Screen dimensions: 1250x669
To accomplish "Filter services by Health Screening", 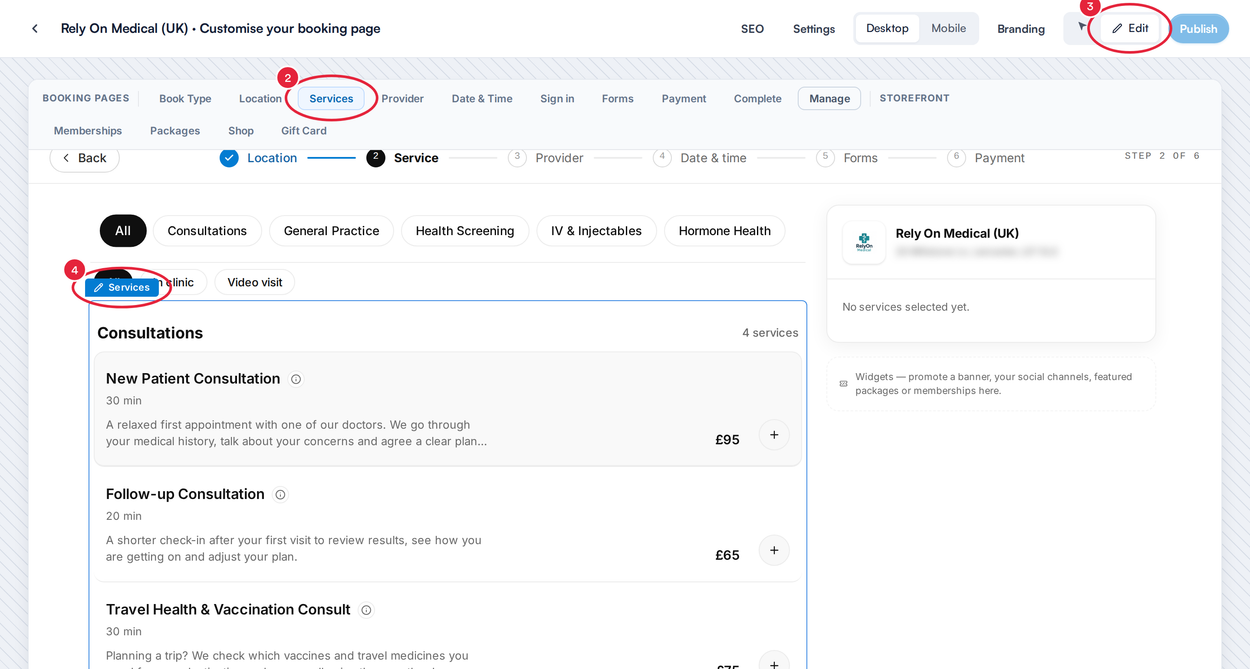I will pos(465,231).
